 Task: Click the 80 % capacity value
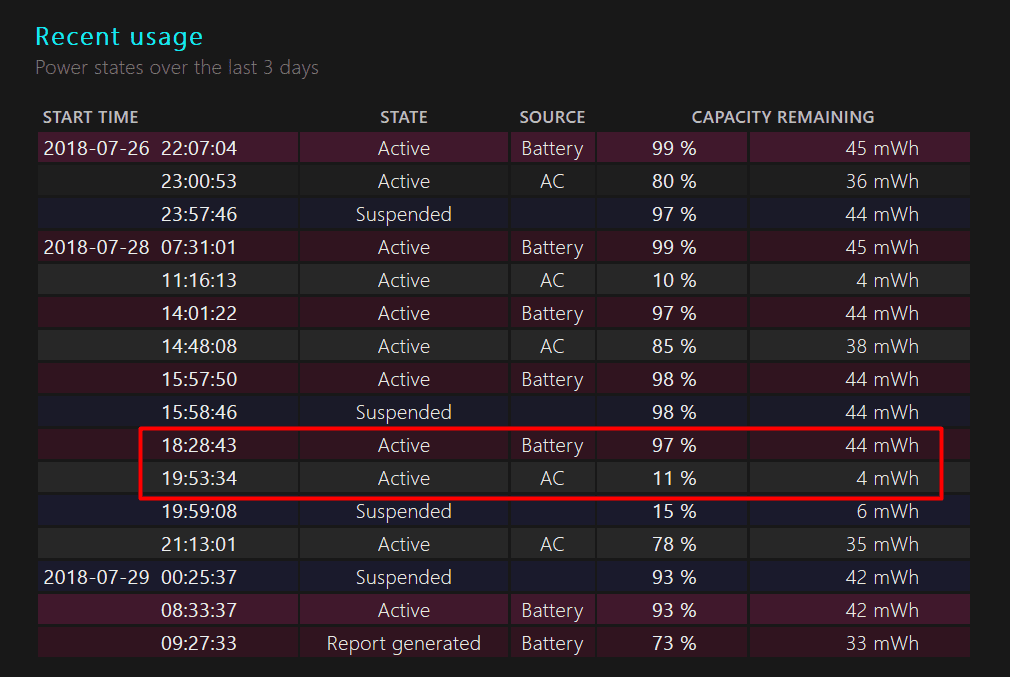click(674, 181)
